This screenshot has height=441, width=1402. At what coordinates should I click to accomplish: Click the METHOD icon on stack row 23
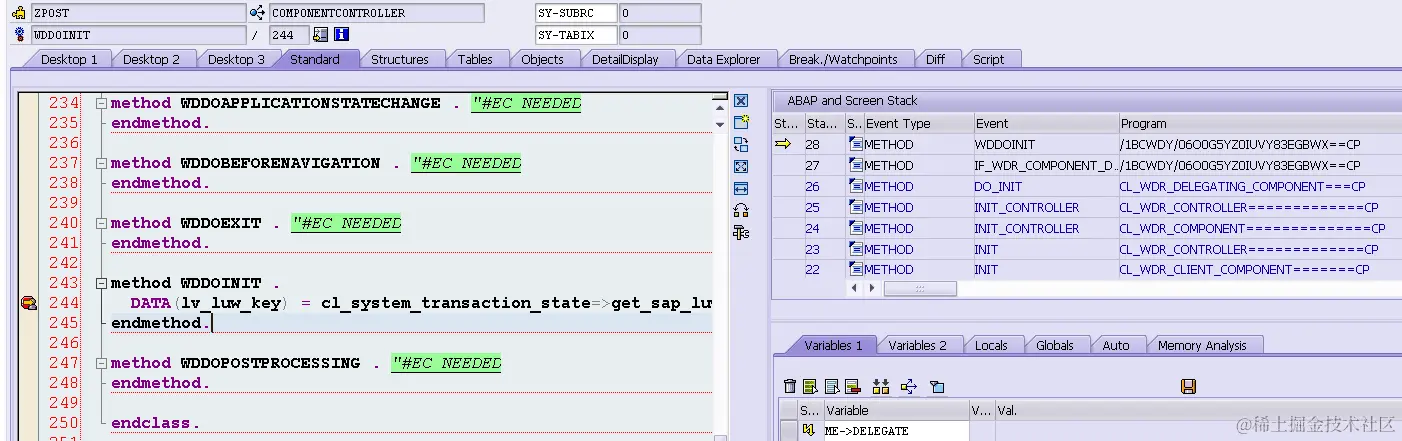855,249
